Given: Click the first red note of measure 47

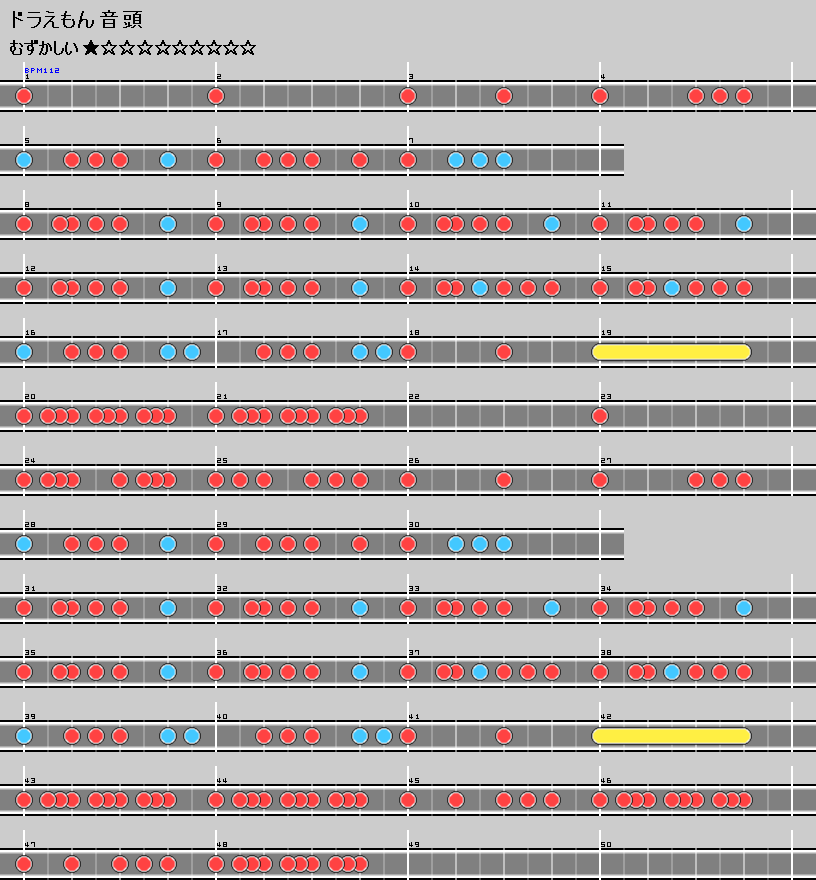Looking at the screenshot, I should coord(24,864).
